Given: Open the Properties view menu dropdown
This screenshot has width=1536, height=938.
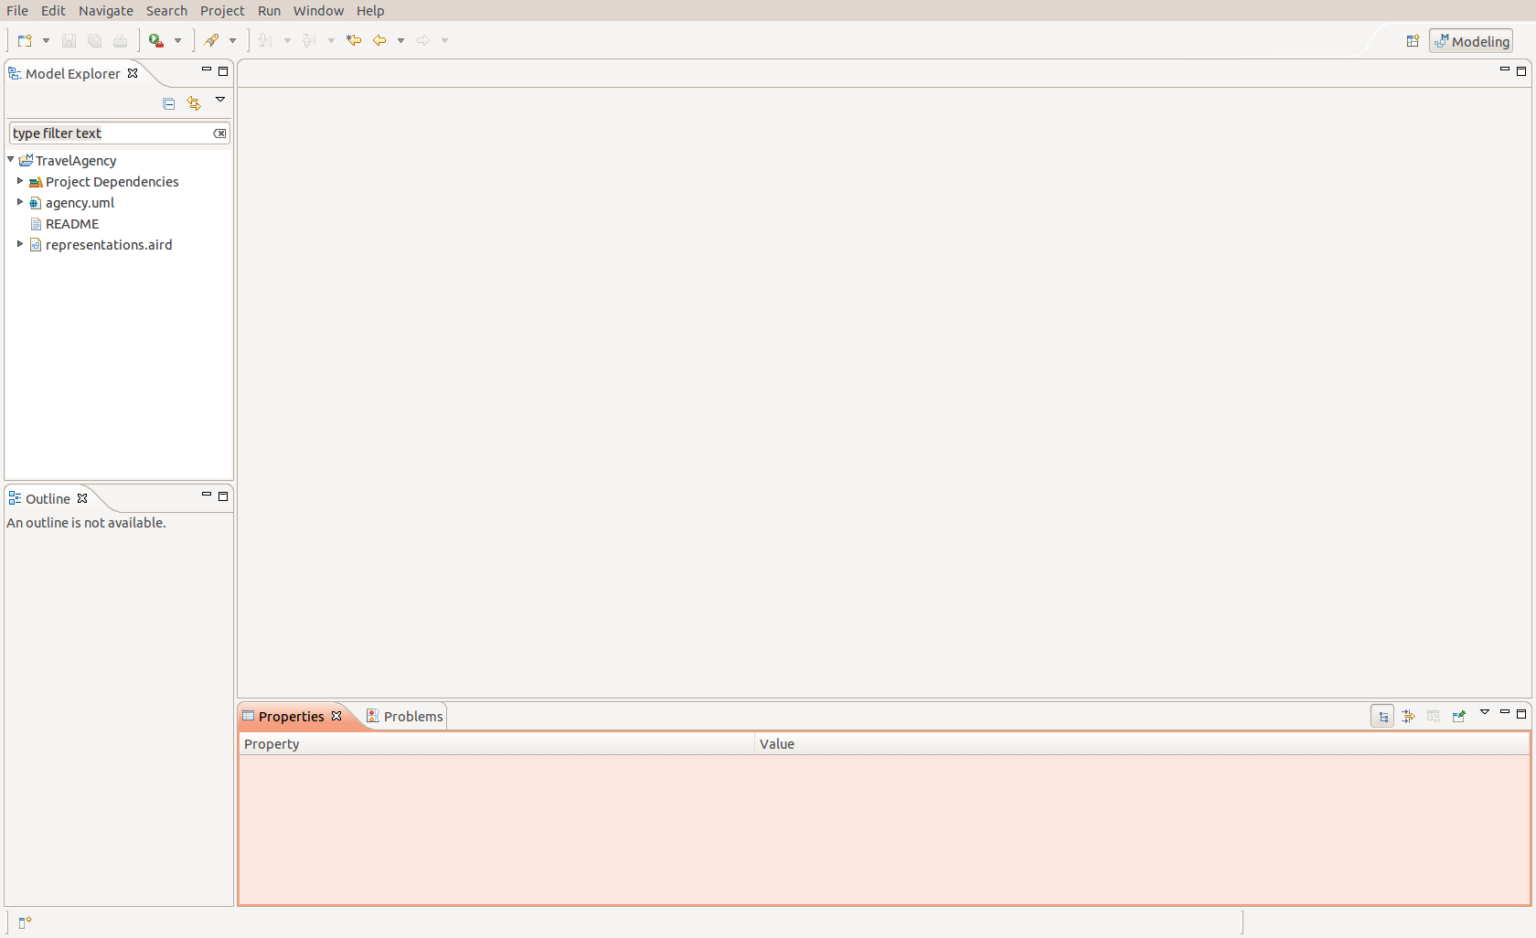Looking at the screenshot, I should click(x=1484, y=713).
